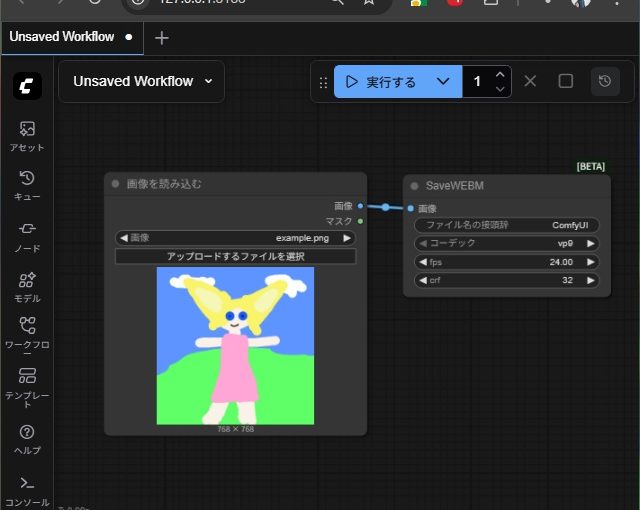Expand the run mode dropdown arrow
Image resolution: width=640 pixels, height=510 pixels.
443,82
